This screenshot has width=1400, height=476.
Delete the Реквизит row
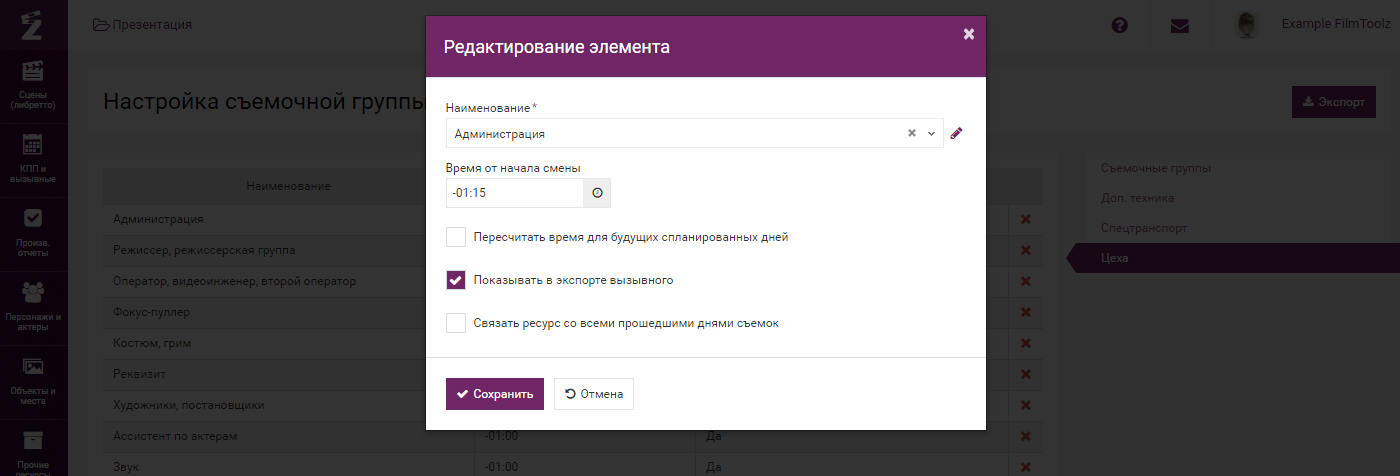pos(1025,375)
